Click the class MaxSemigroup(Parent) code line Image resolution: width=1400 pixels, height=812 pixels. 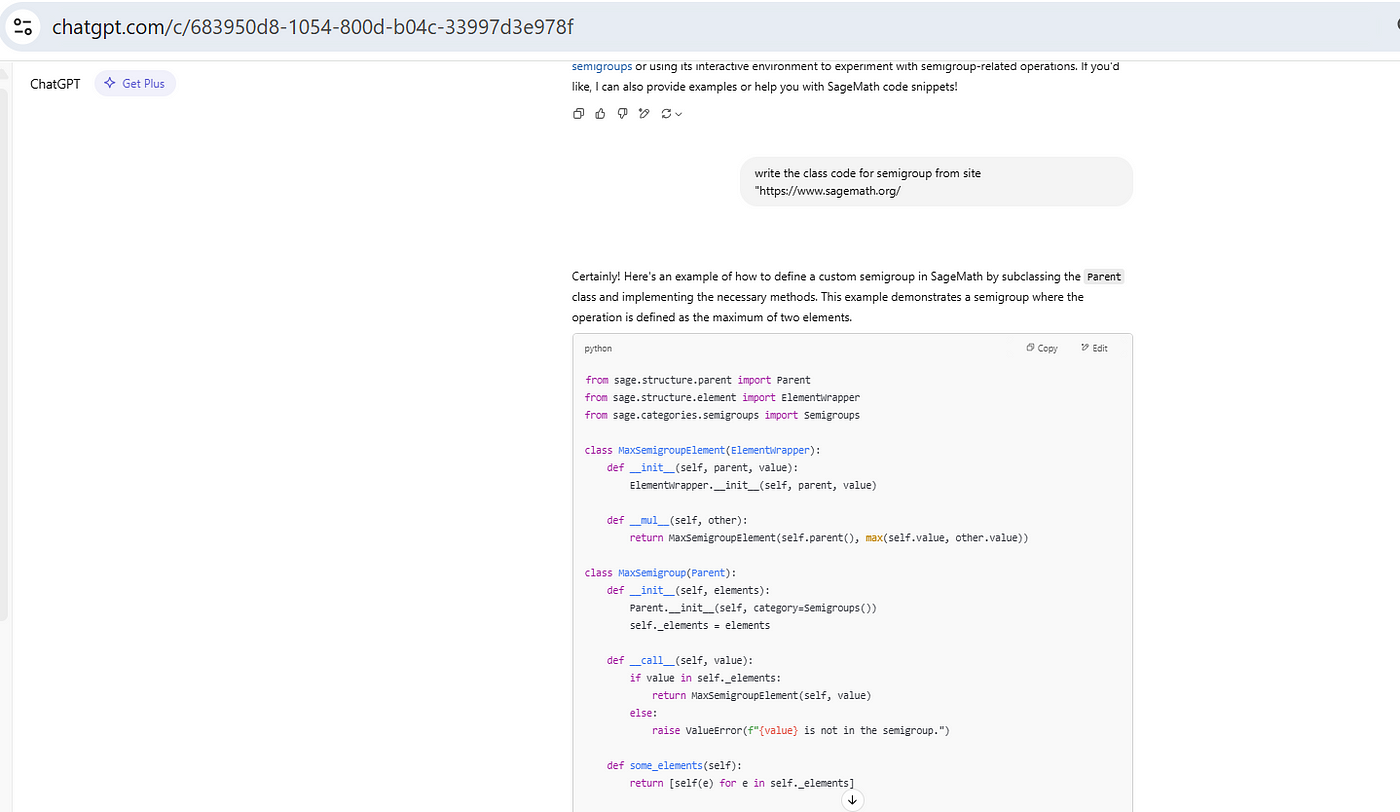tap(660, 573)
